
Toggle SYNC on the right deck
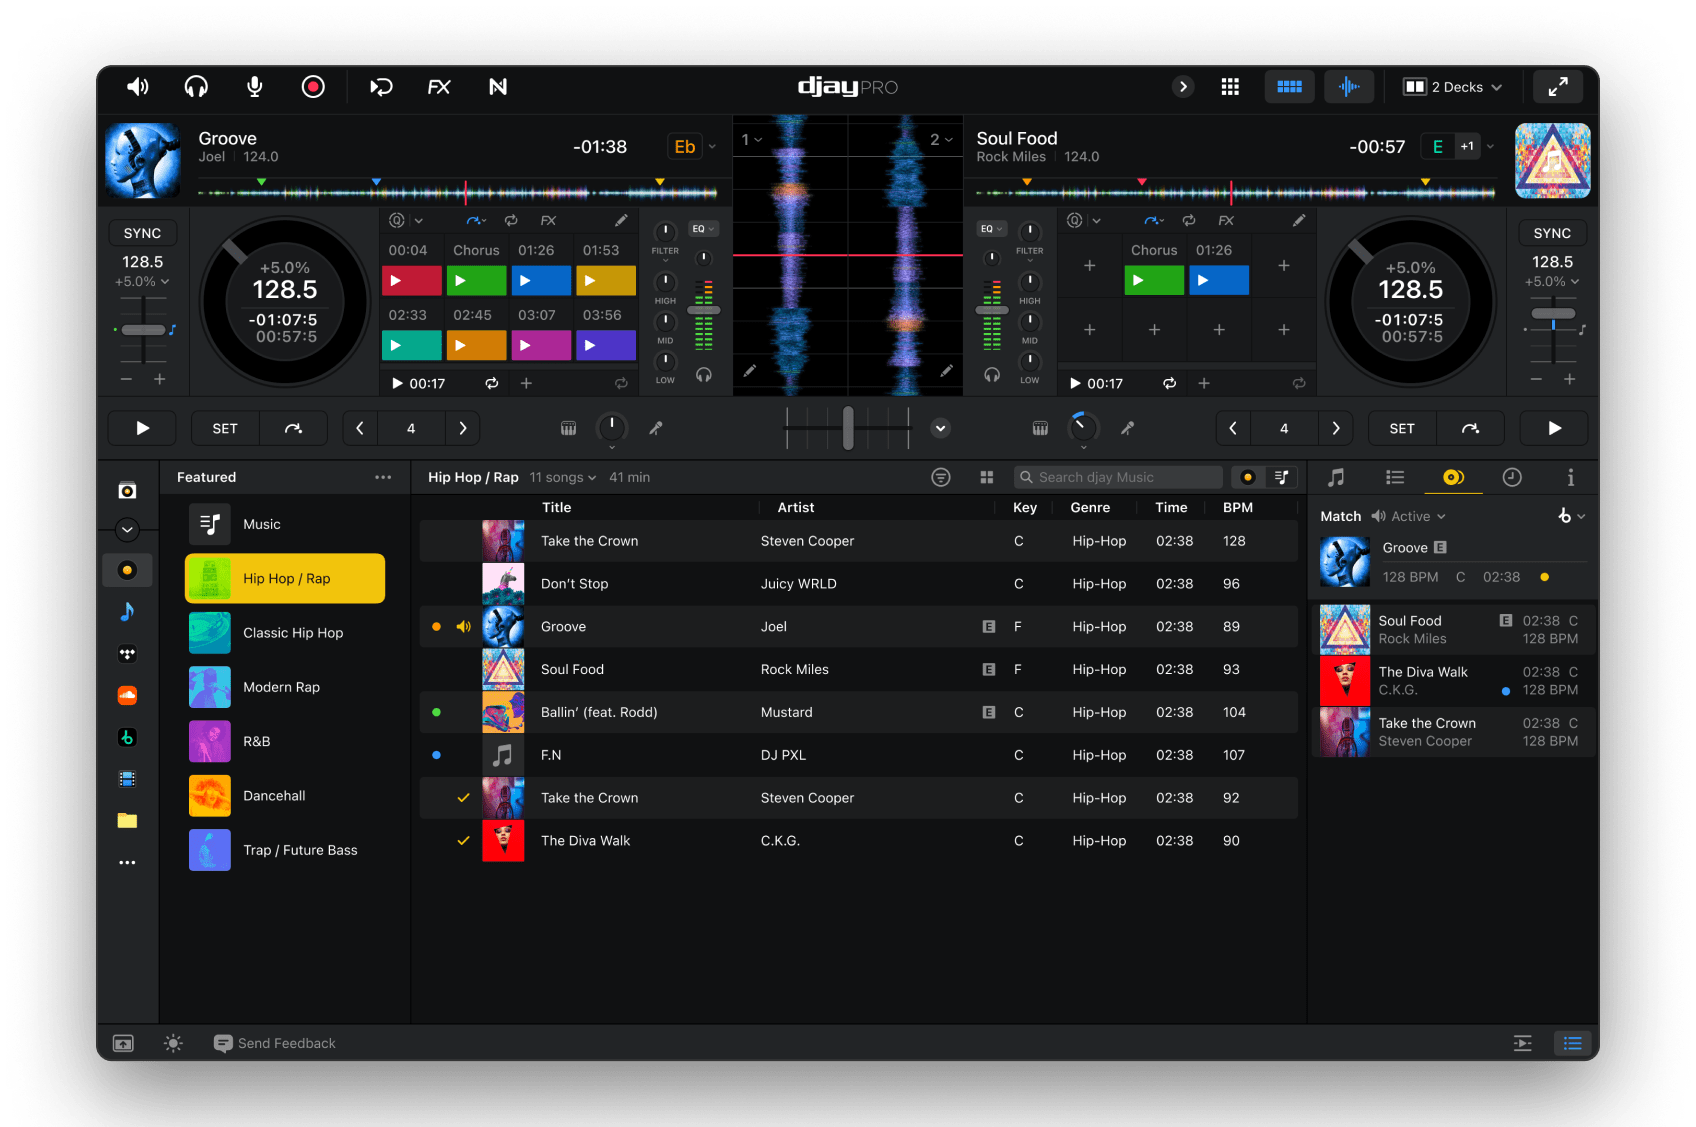point(1552,233)
